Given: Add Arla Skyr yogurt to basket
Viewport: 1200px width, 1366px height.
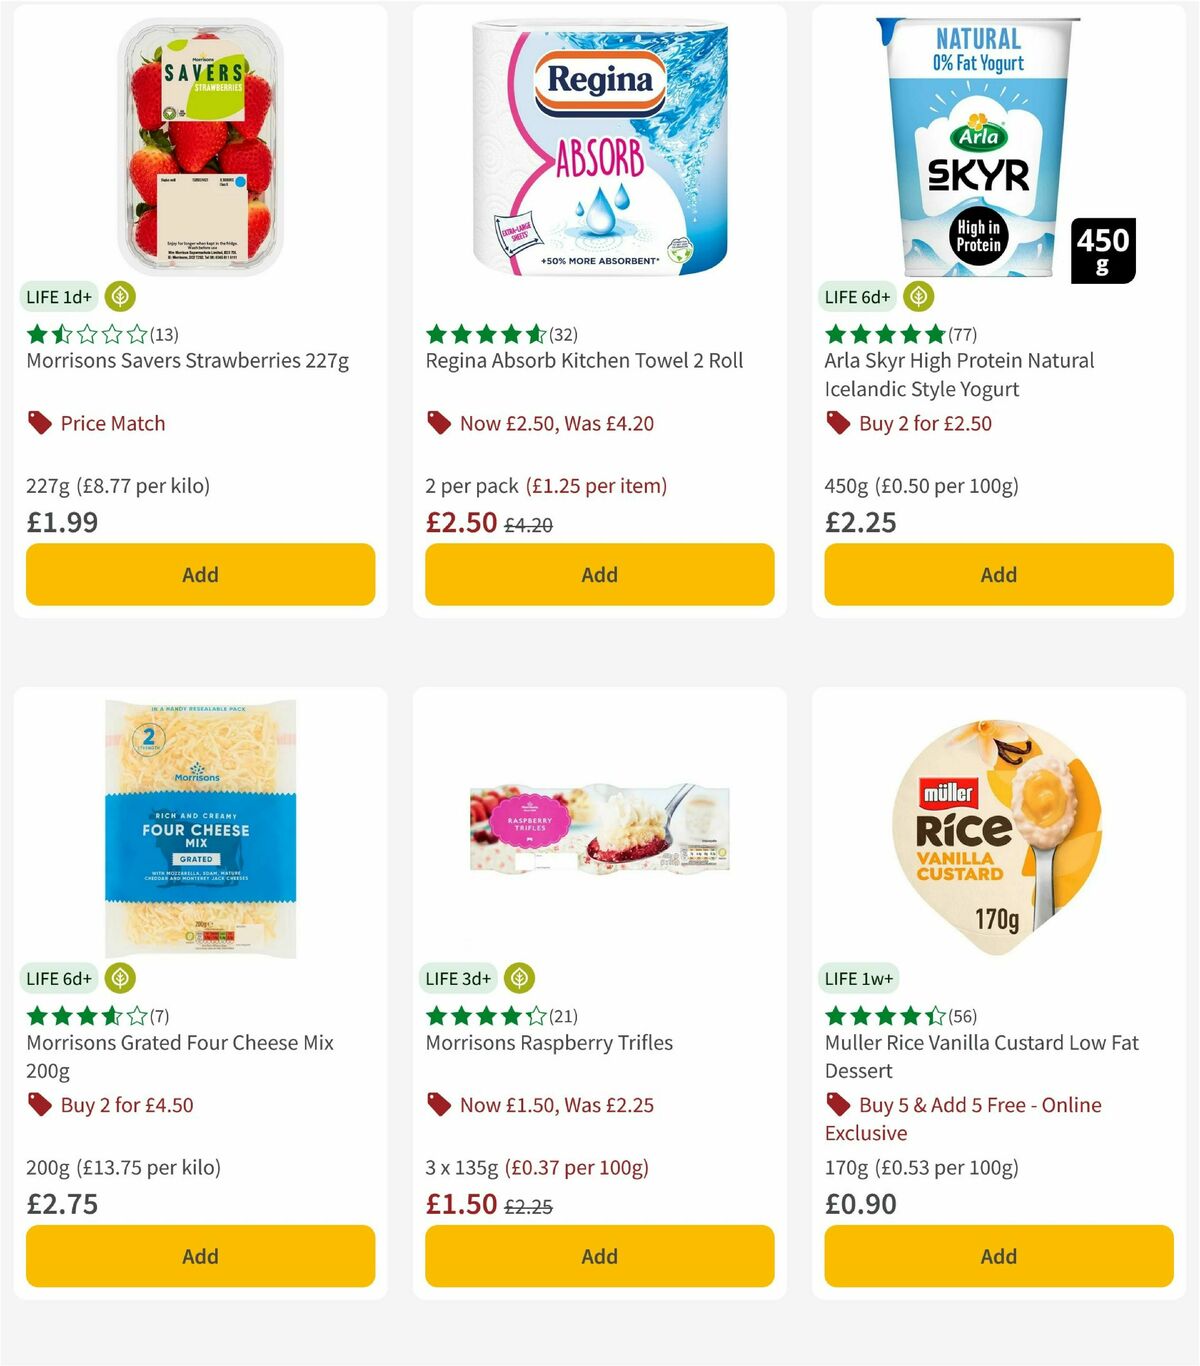Looking at the screenshot, I should tap(998, 574).
